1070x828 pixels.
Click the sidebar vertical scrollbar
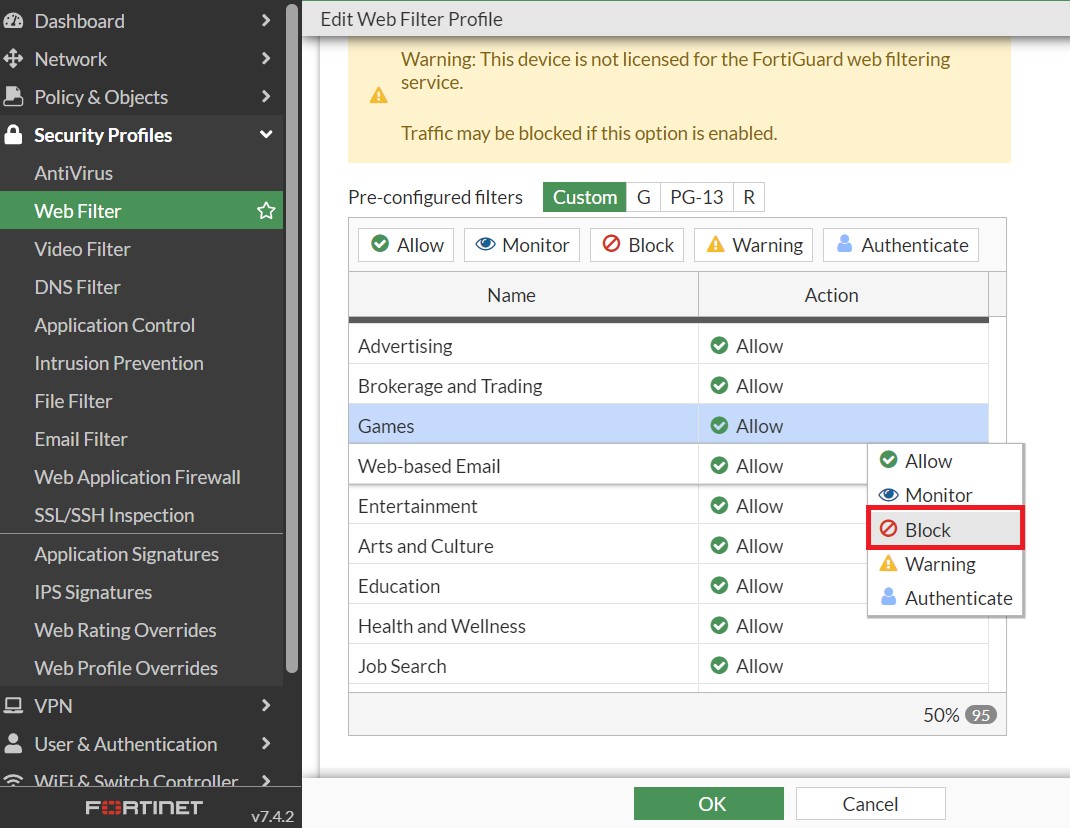[x=292, y=338]
